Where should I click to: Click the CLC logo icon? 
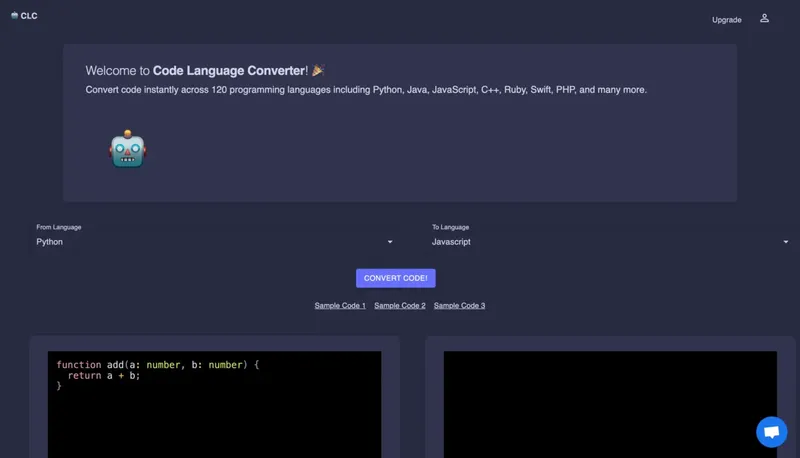click(x=14, y=16)
